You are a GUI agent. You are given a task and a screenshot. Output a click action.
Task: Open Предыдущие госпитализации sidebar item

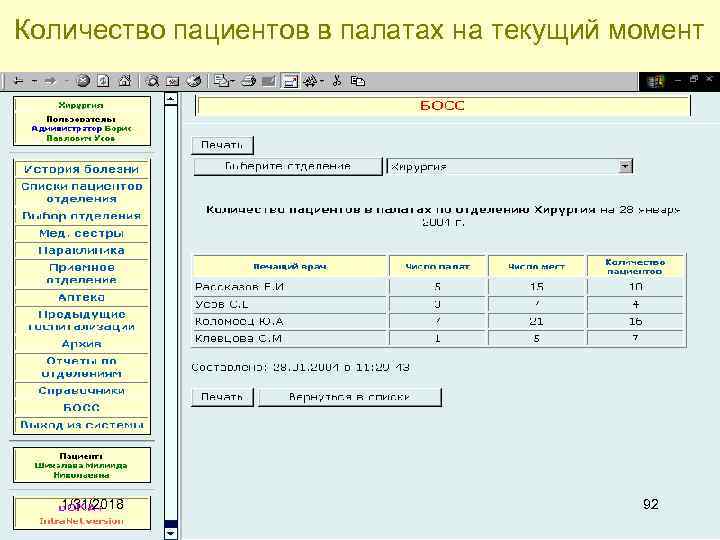(x=81, y=321)
